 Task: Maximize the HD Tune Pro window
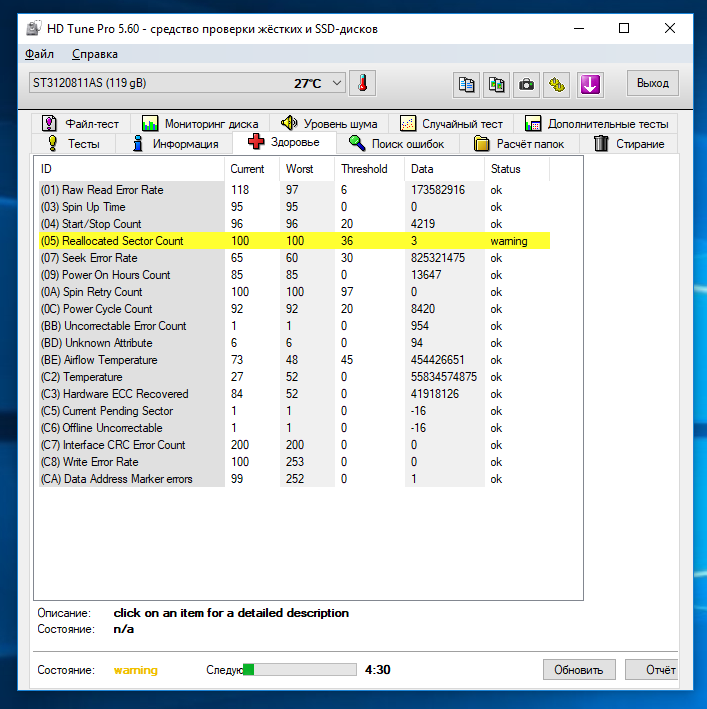pos(624,28)
